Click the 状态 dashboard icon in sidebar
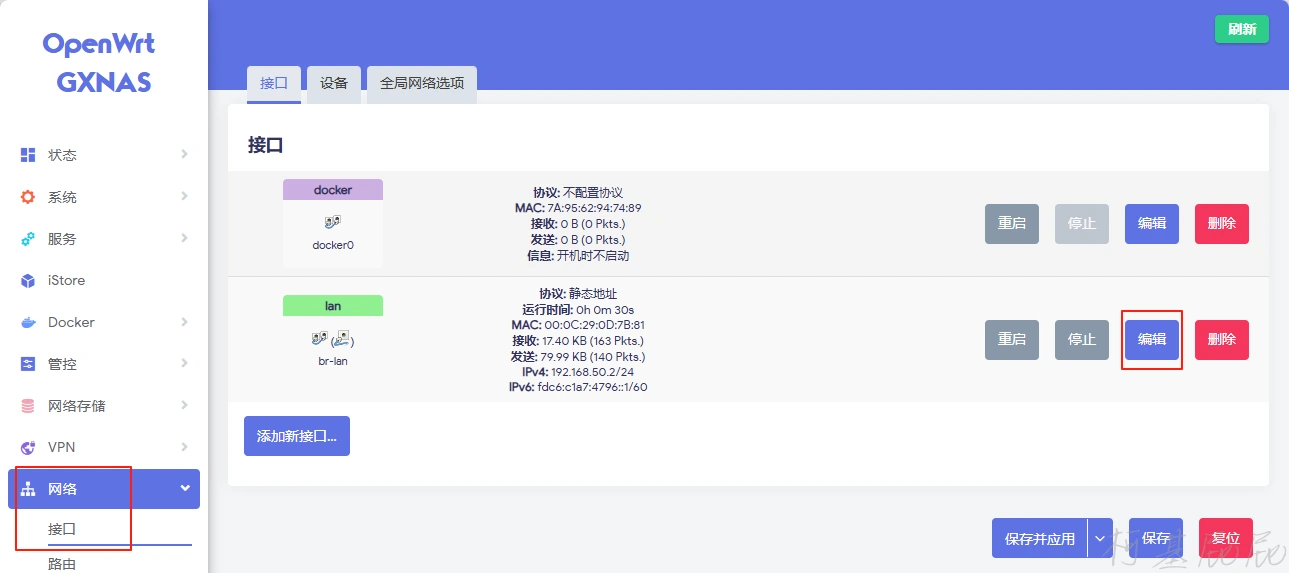Viewport: 1289px width, 573px height. coord(28,155)
